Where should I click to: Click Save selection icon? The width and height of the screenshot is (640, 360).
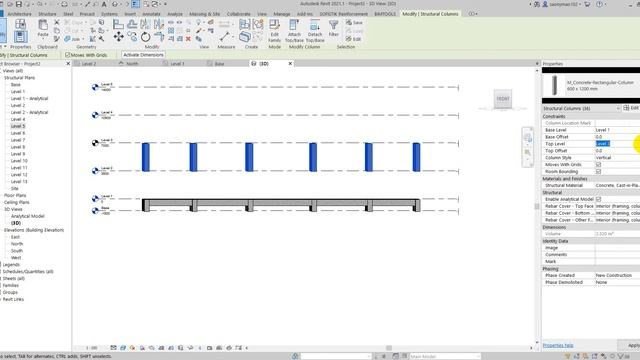(x=354, y=22)
